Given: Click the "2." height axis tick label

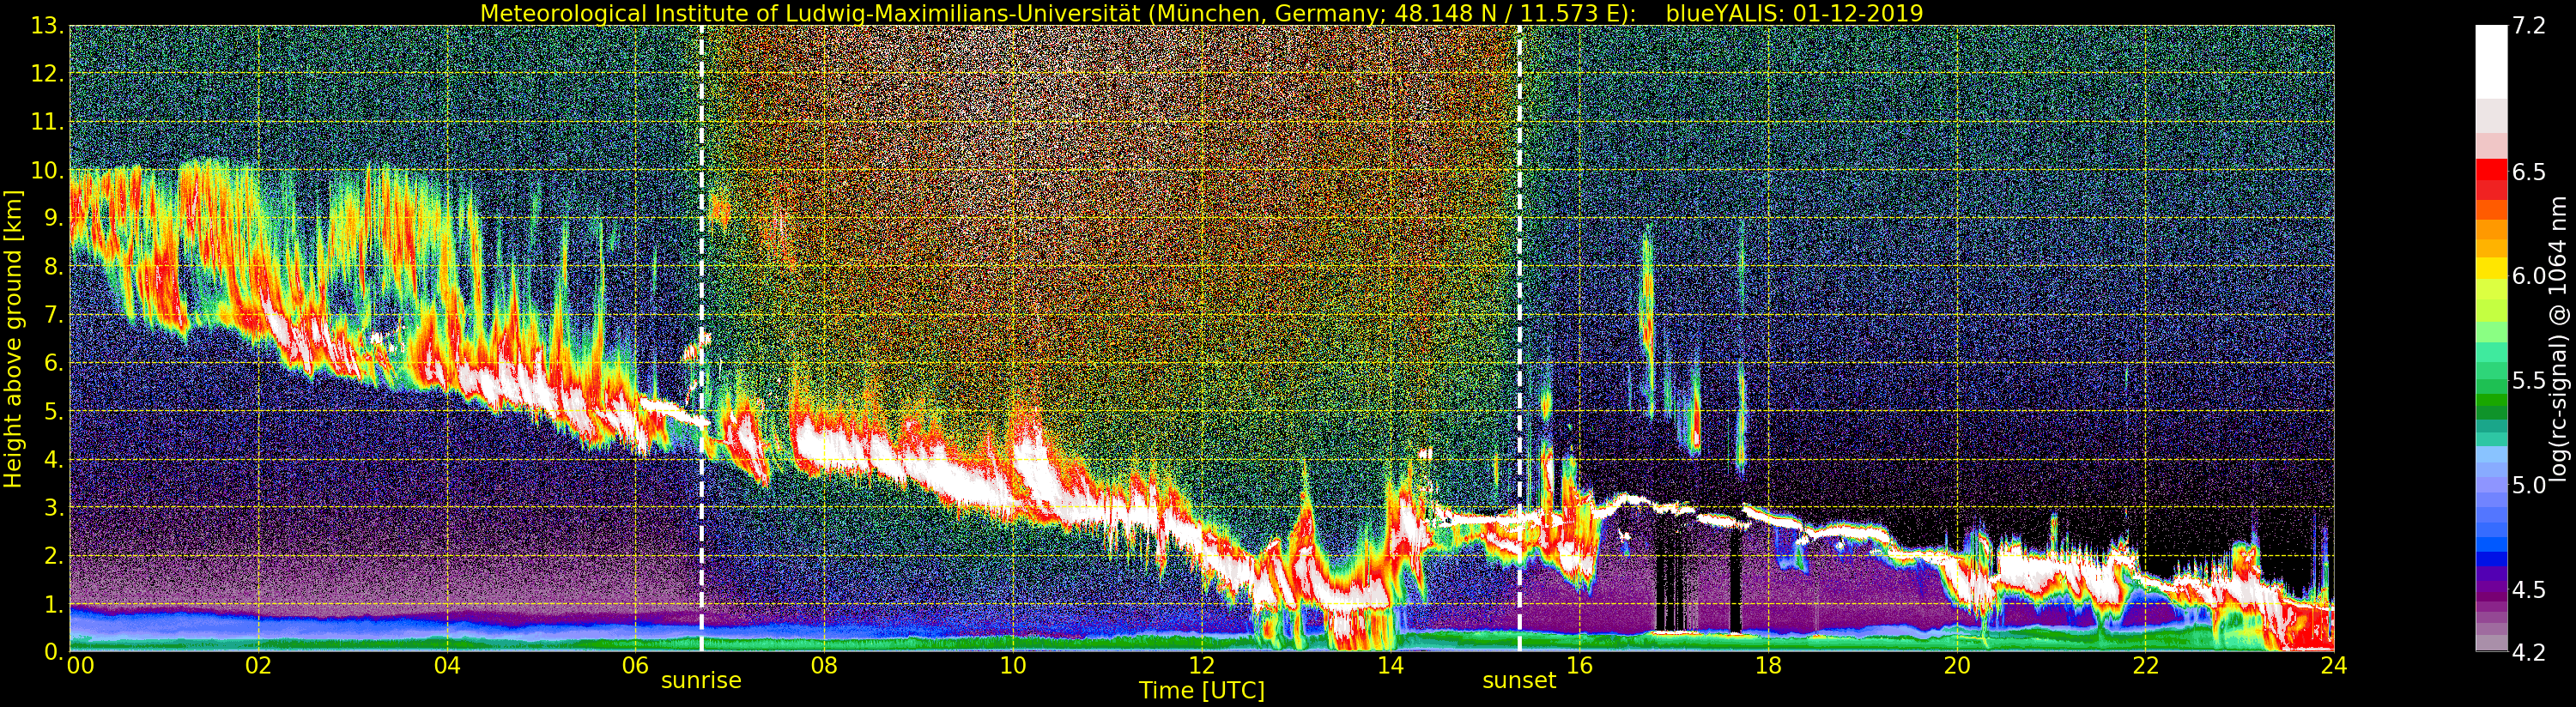Looking at the screenshot, I should point(54,556).
